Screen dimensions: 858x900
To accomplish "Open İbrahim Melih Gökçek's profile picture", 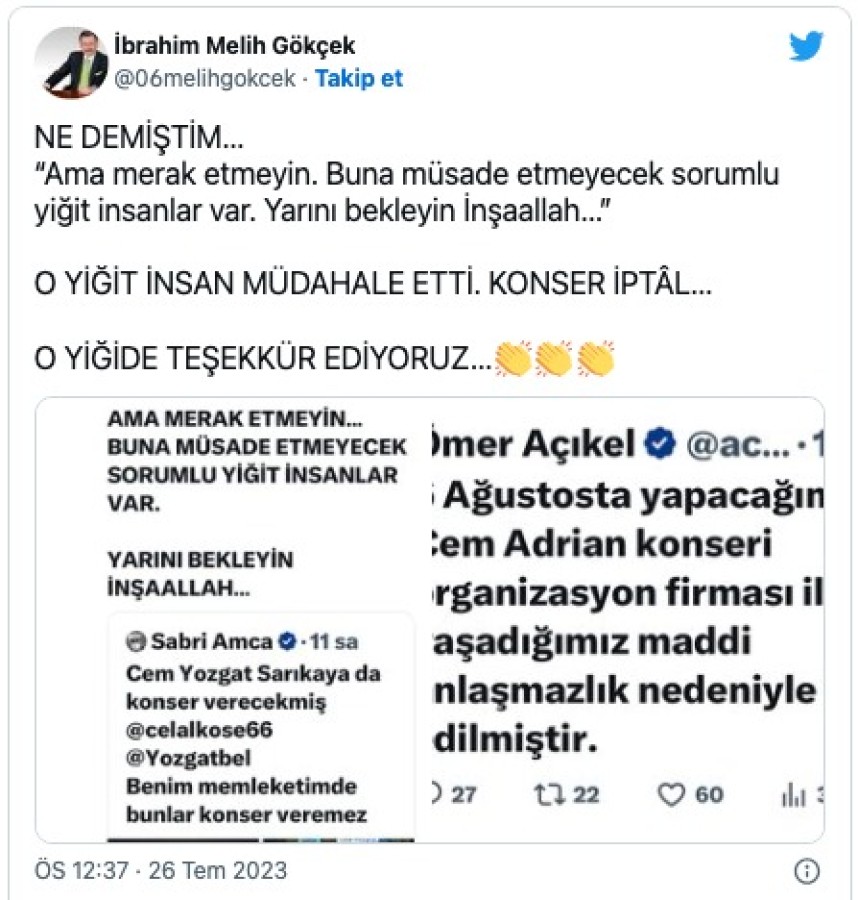I will coord(72,62).
